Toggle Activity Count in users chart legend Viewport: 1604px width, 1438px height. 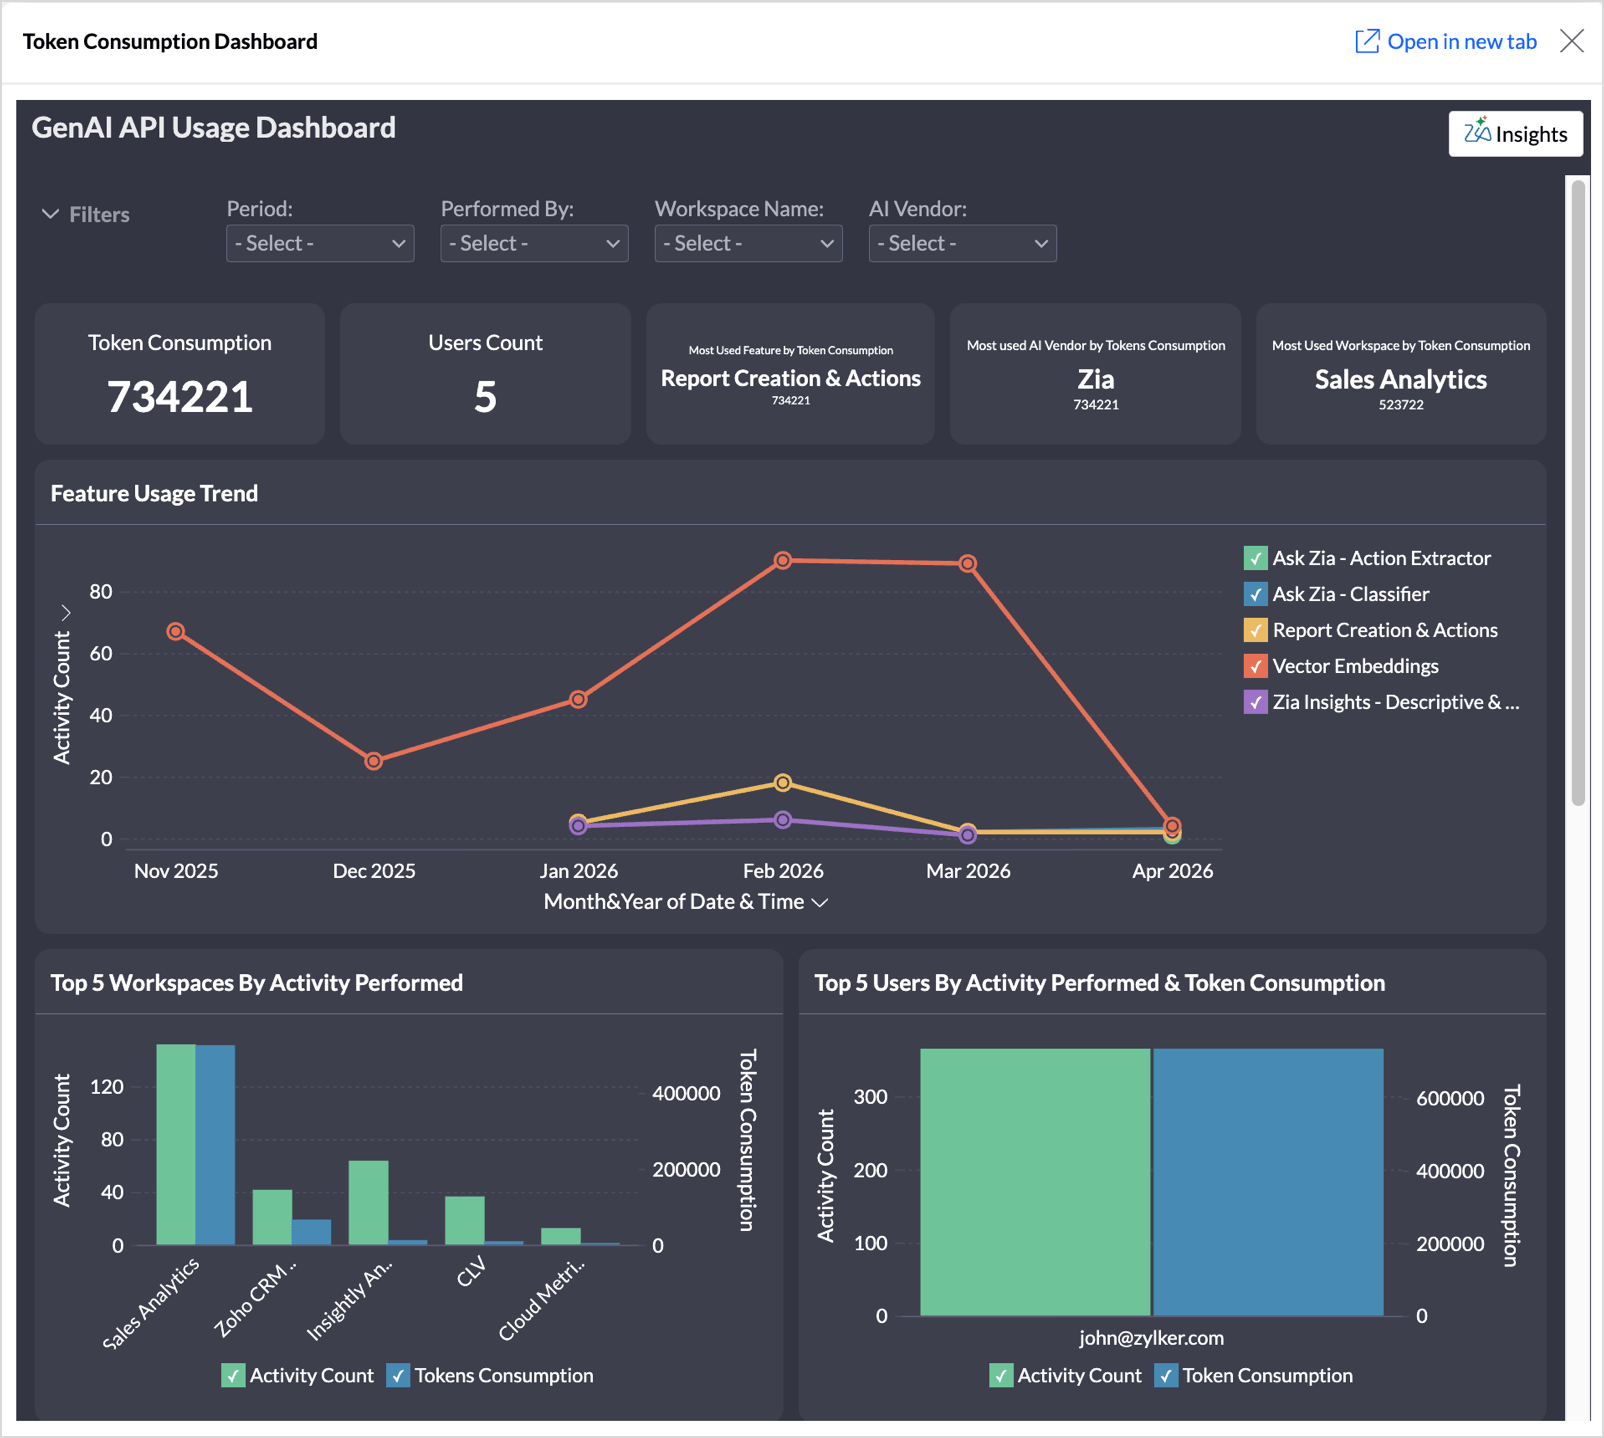[1001, 1376]
